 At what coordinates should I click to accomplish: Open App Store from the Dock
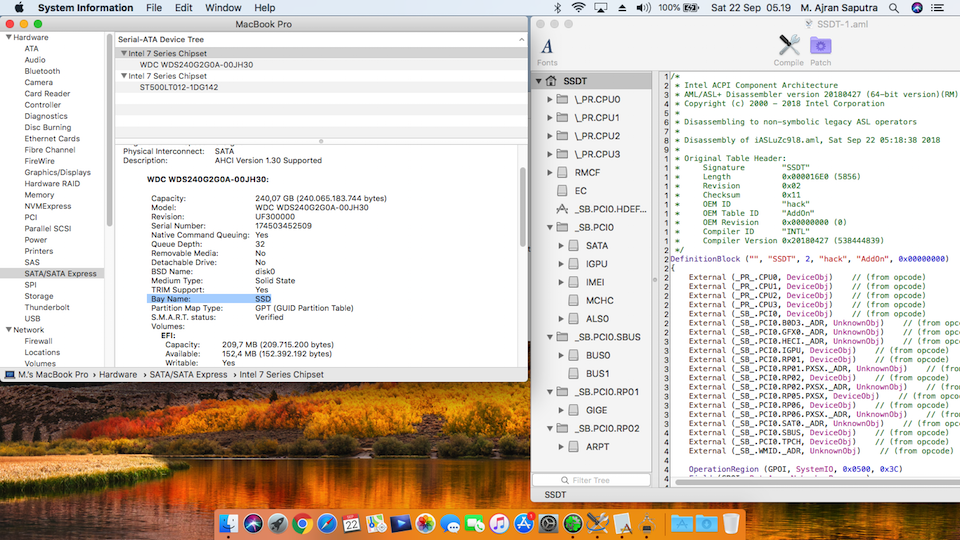[x=523, y=523]
